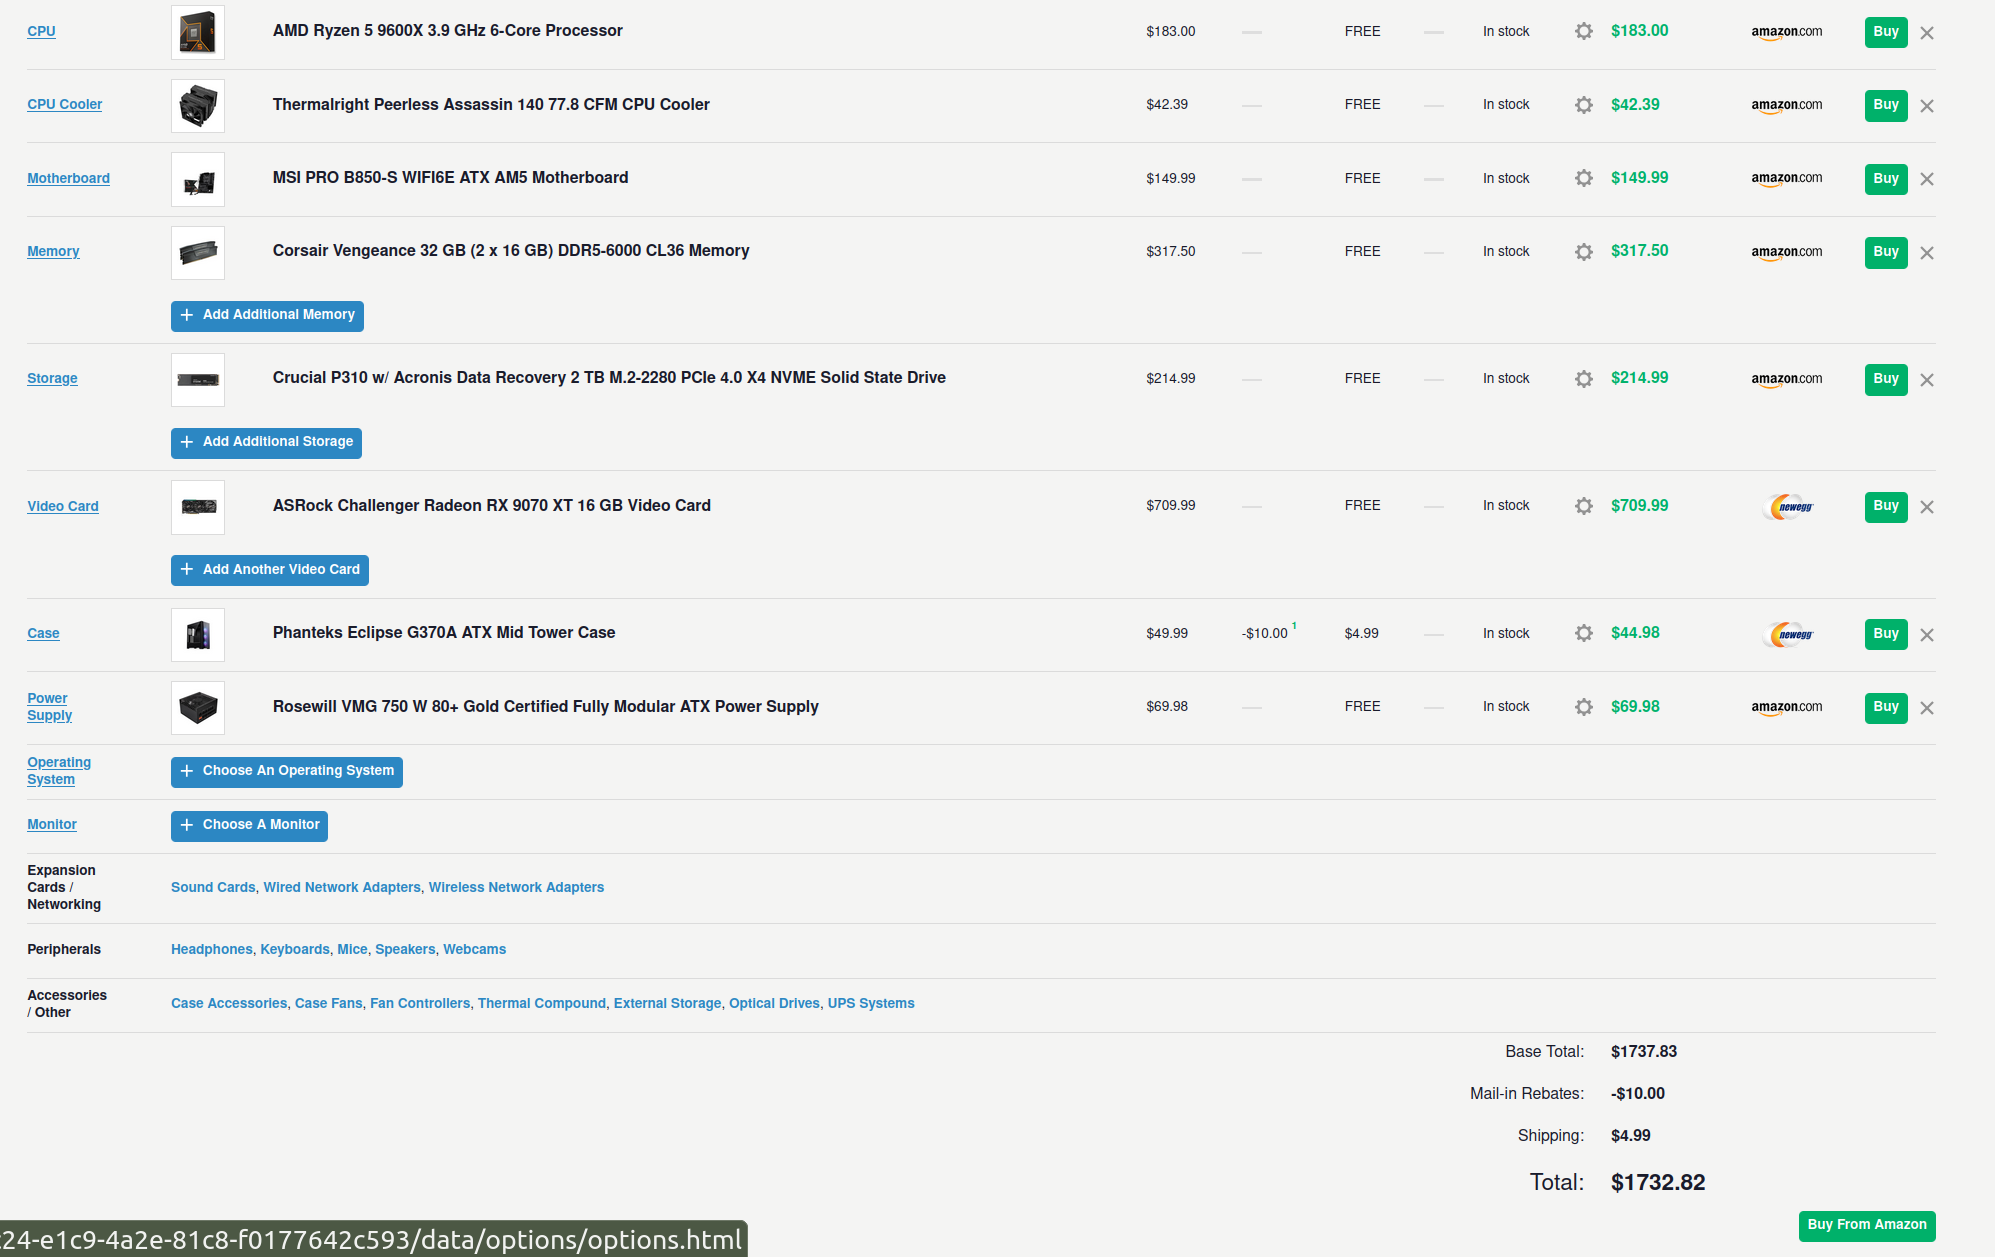Click Choose A Monitor button
The image size is (1995, 1257).
249,825
